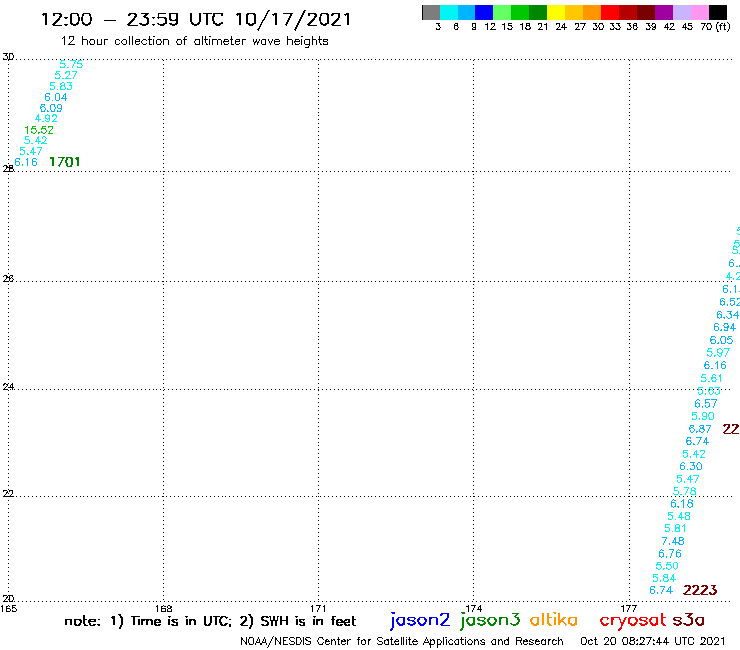Pick the purple swatch in the color scale
Screen dimensions: 740x650
664,12
